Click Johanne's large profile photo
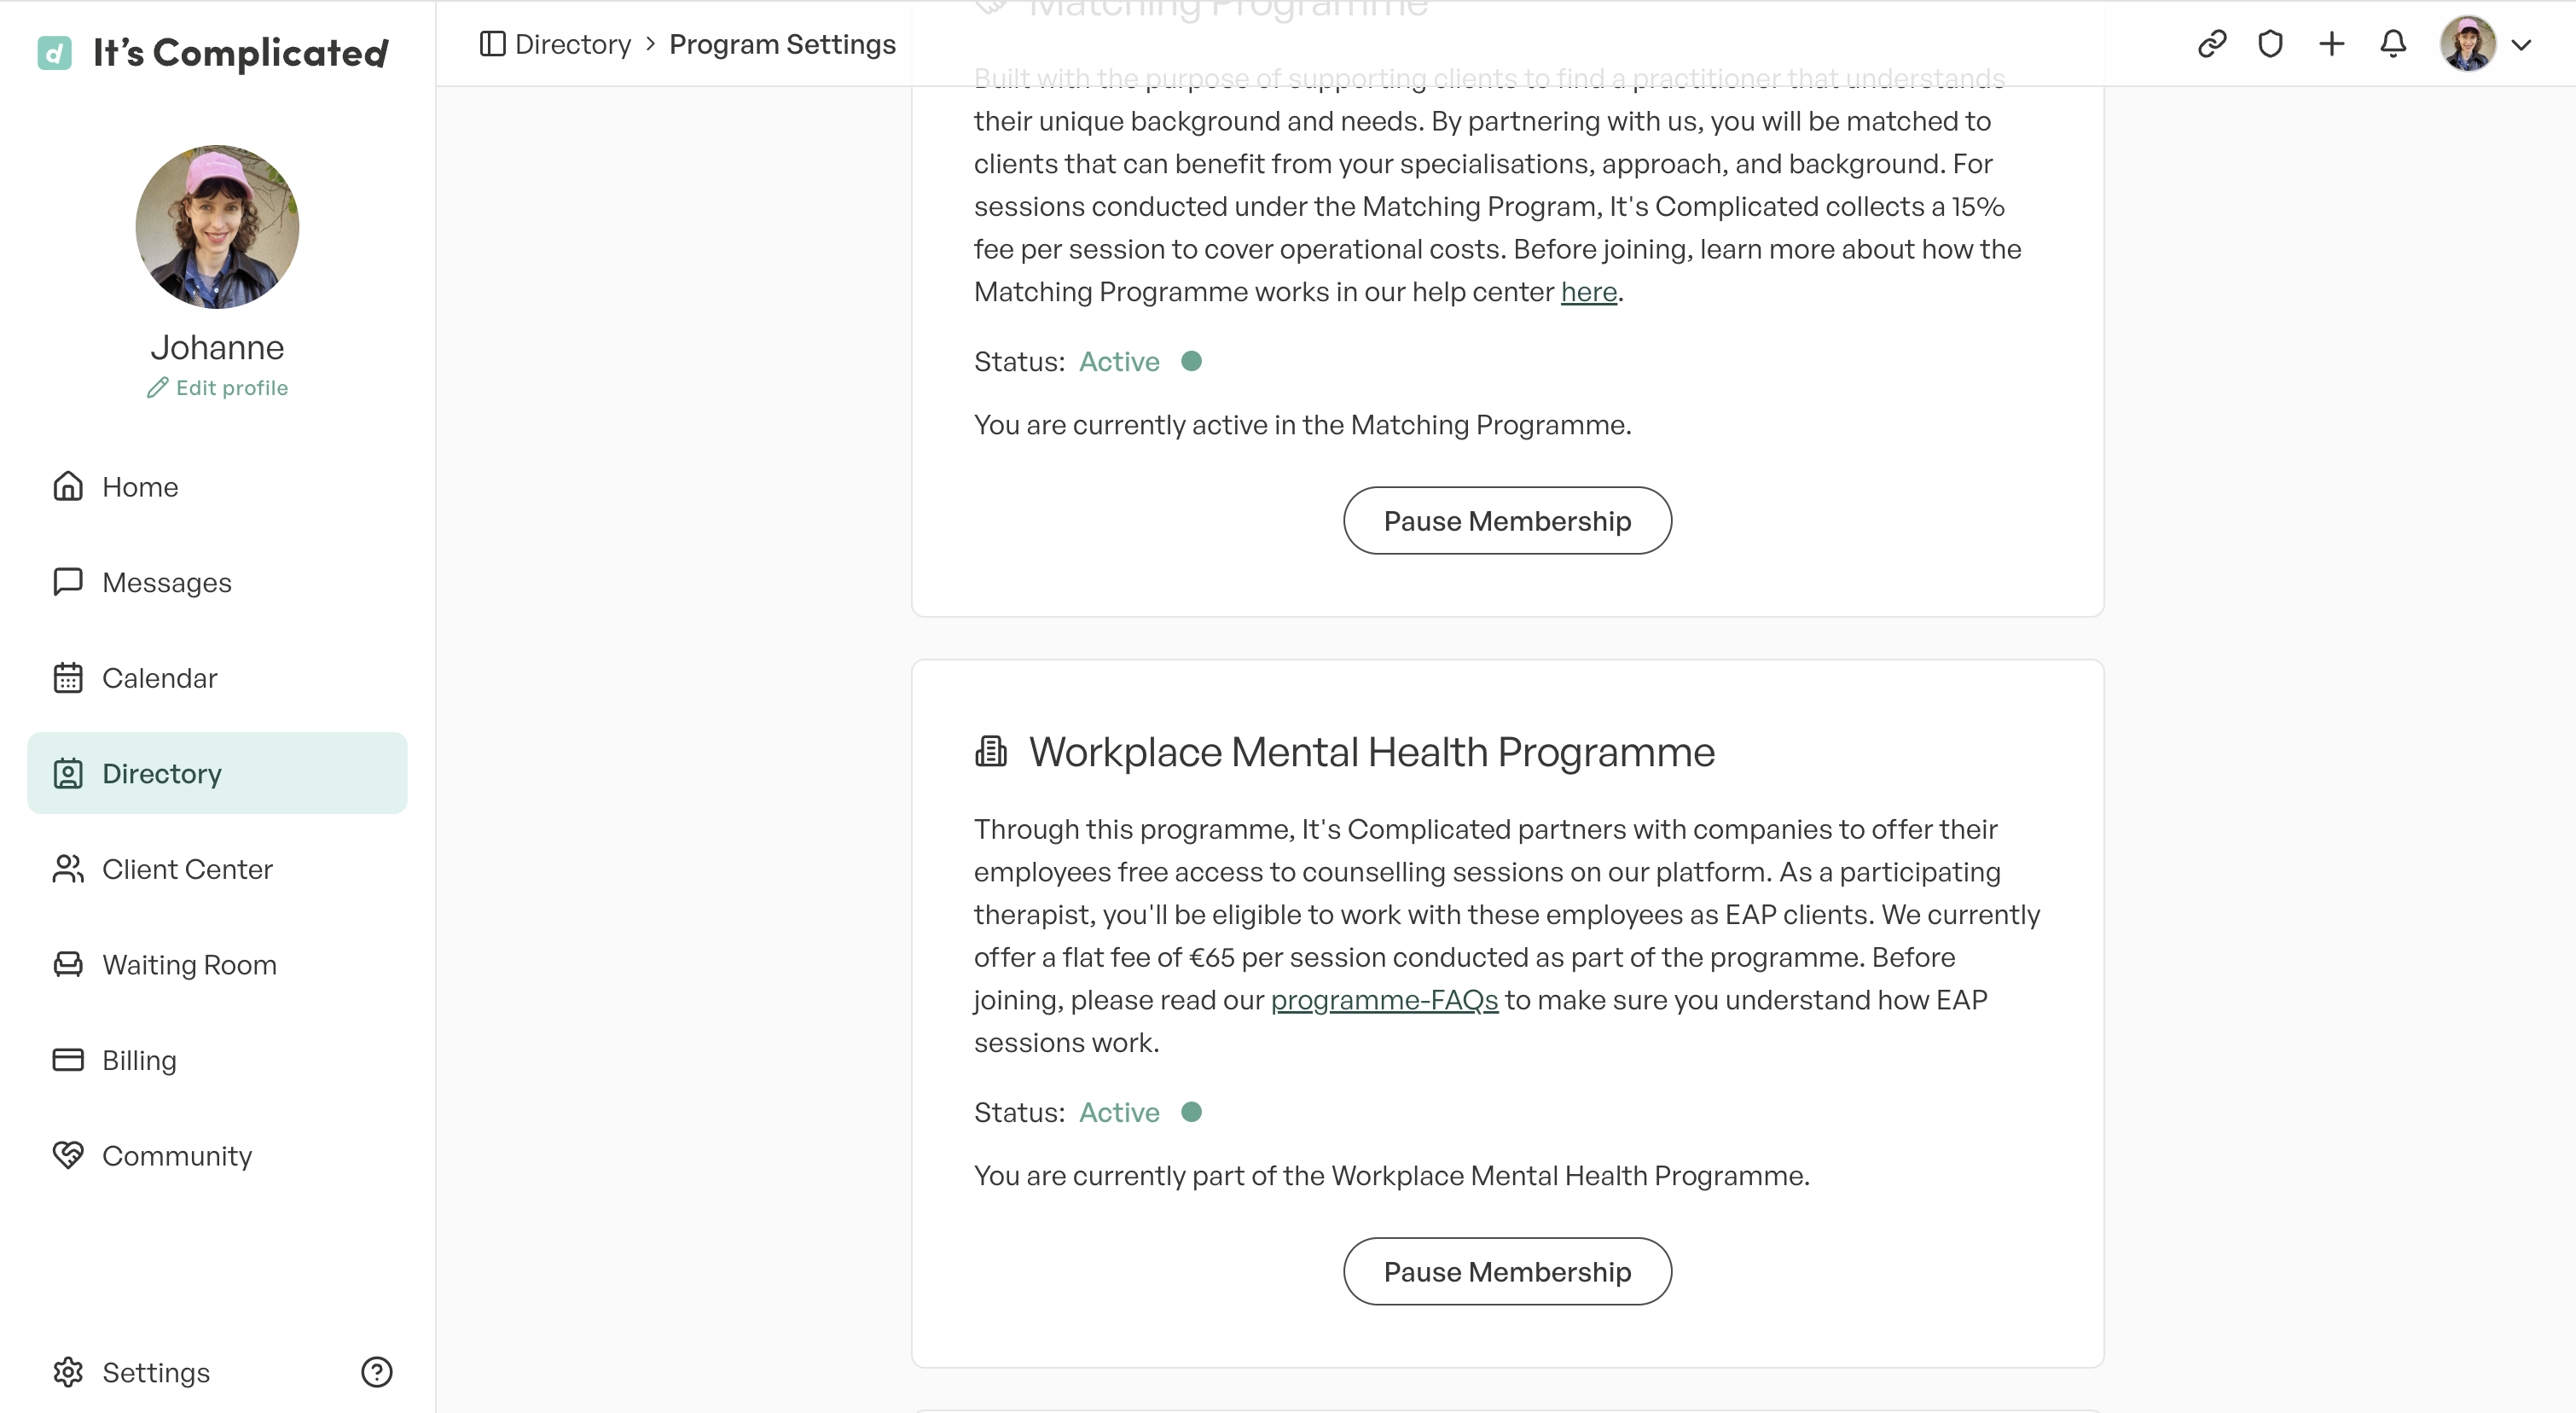Viewport: 2576px width, 1413px height. [x=217, y=227]
